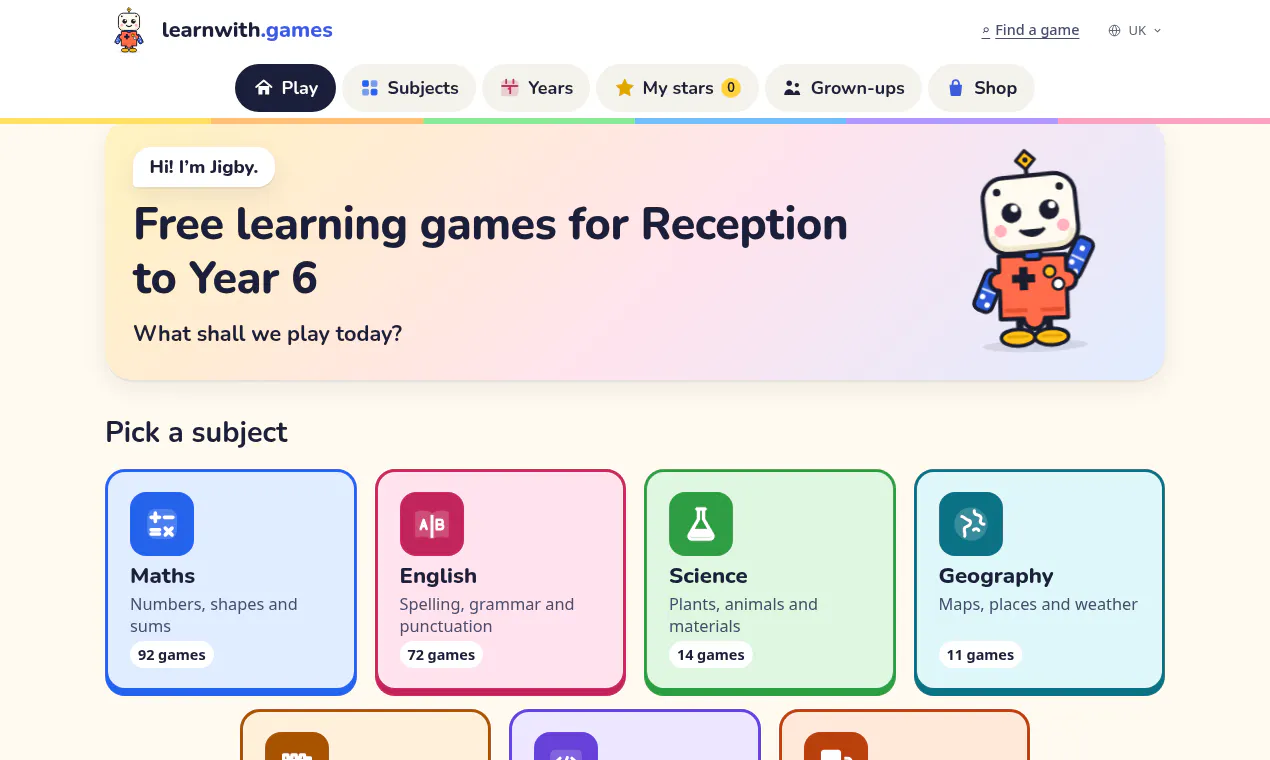
Task: Click the star count badge showing 0
Action: coord(731,88)
